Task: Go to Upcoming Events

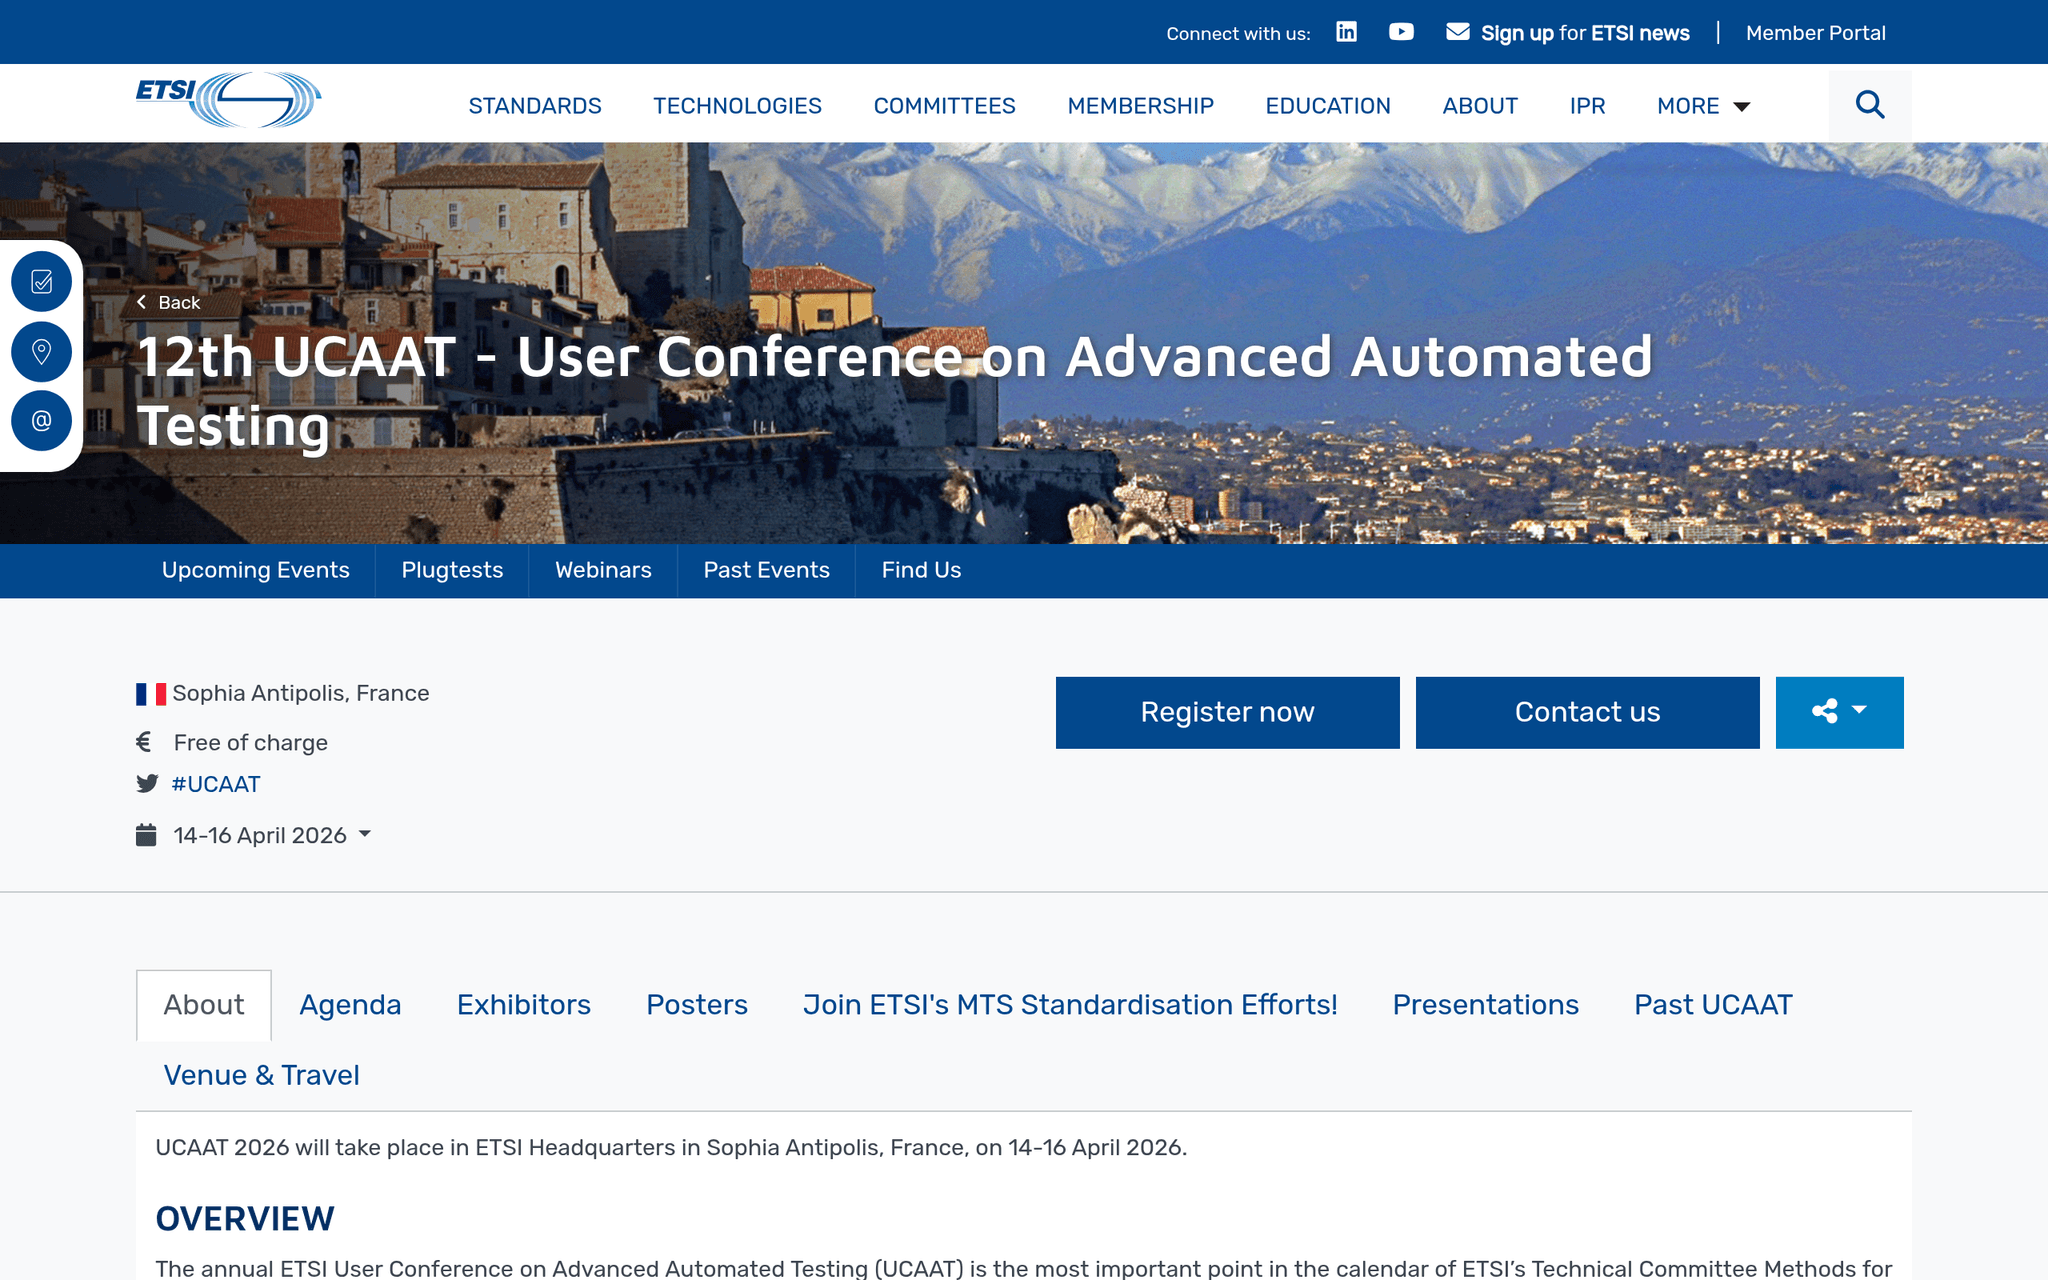Action: tap(256, 570)
